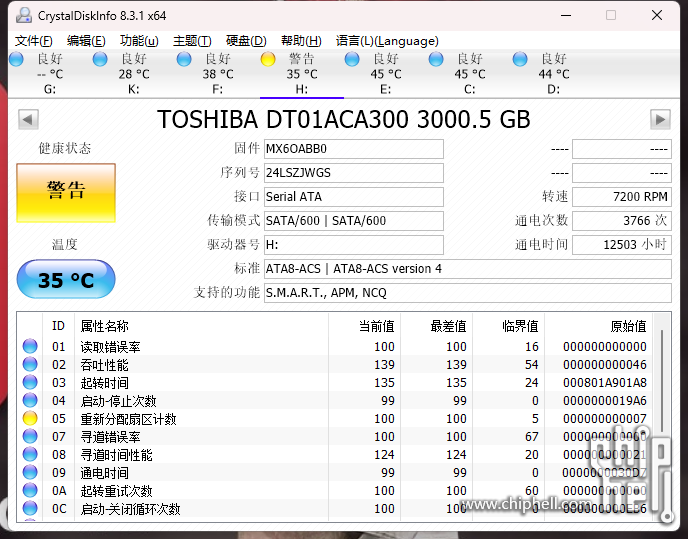Select the 读取错误率 attribute name
This screenshot has height=539, width=688.
111,347
